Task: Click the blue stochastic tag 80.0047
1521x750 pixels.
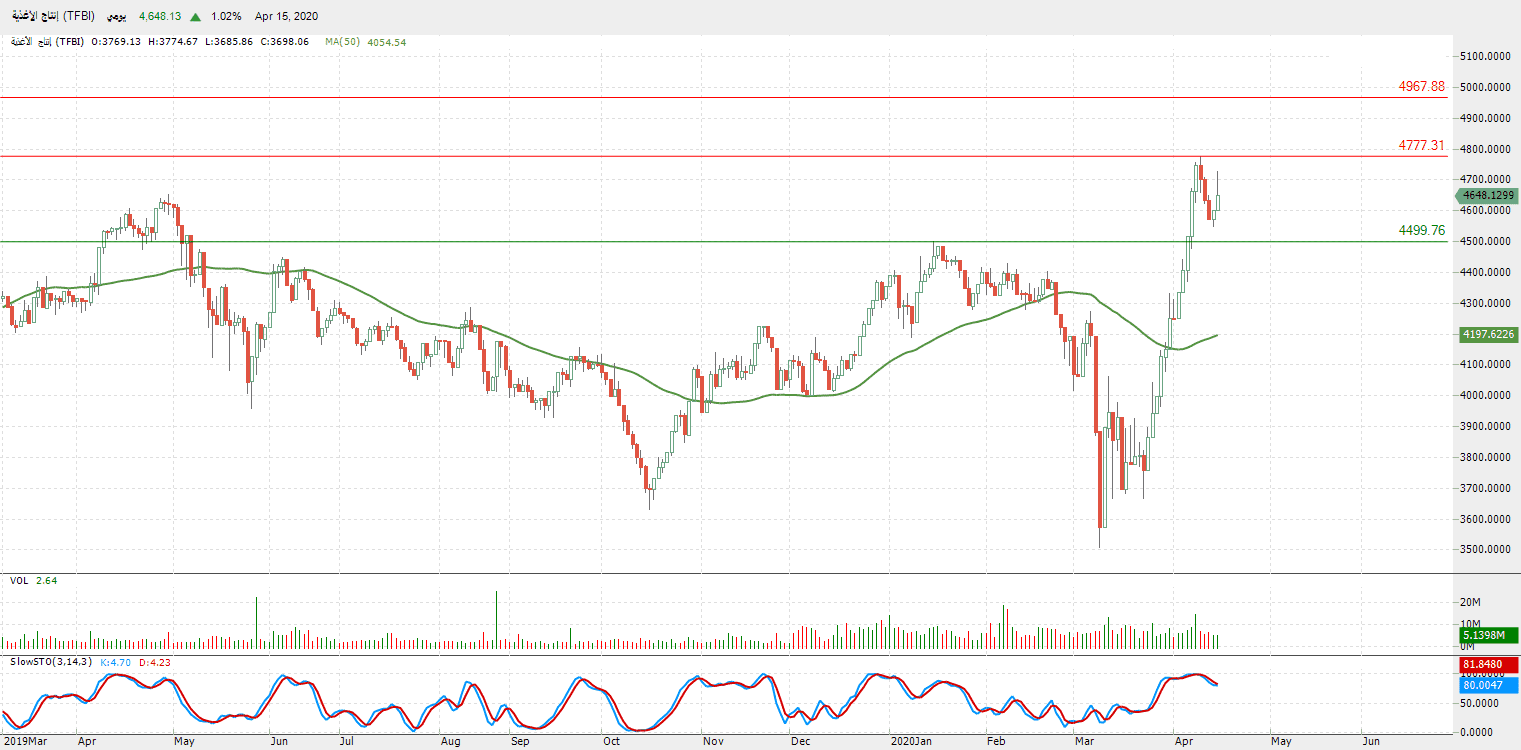Action: (x=1488, y=685)
